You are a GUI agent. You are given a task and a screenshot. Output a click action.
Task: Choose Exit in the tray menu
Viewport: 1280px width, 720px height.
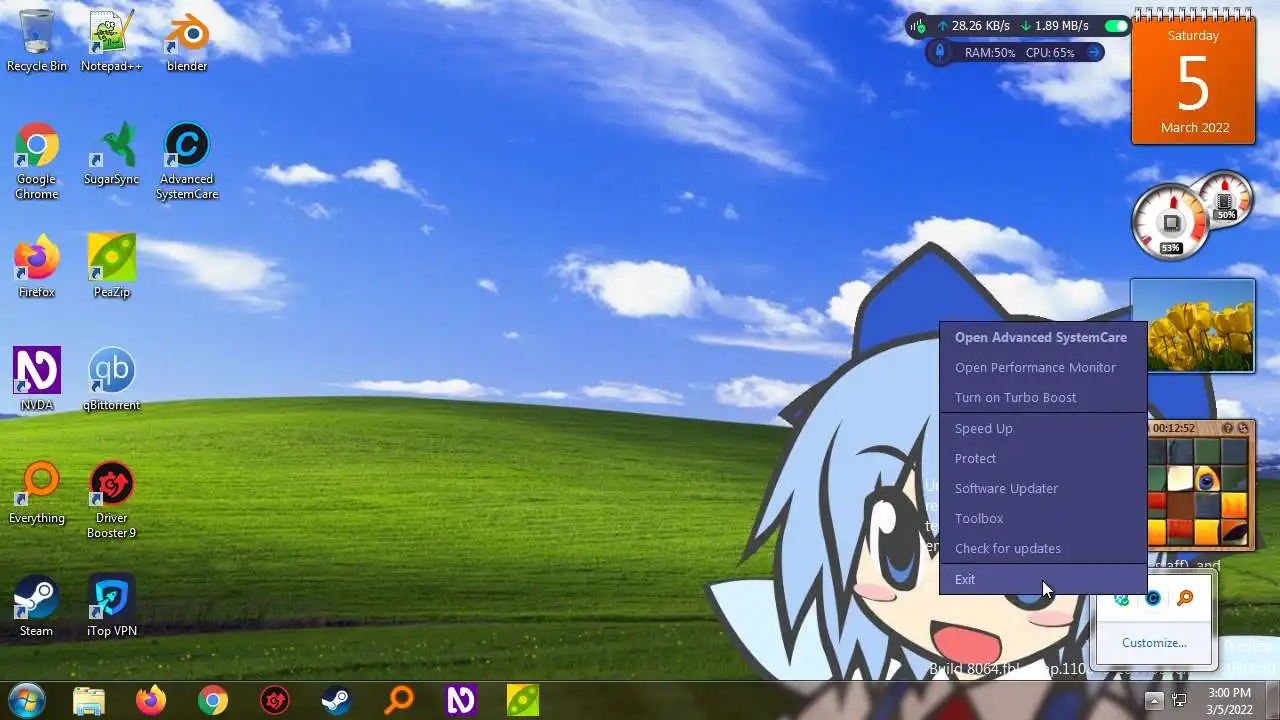click(x=1043, y=579)
